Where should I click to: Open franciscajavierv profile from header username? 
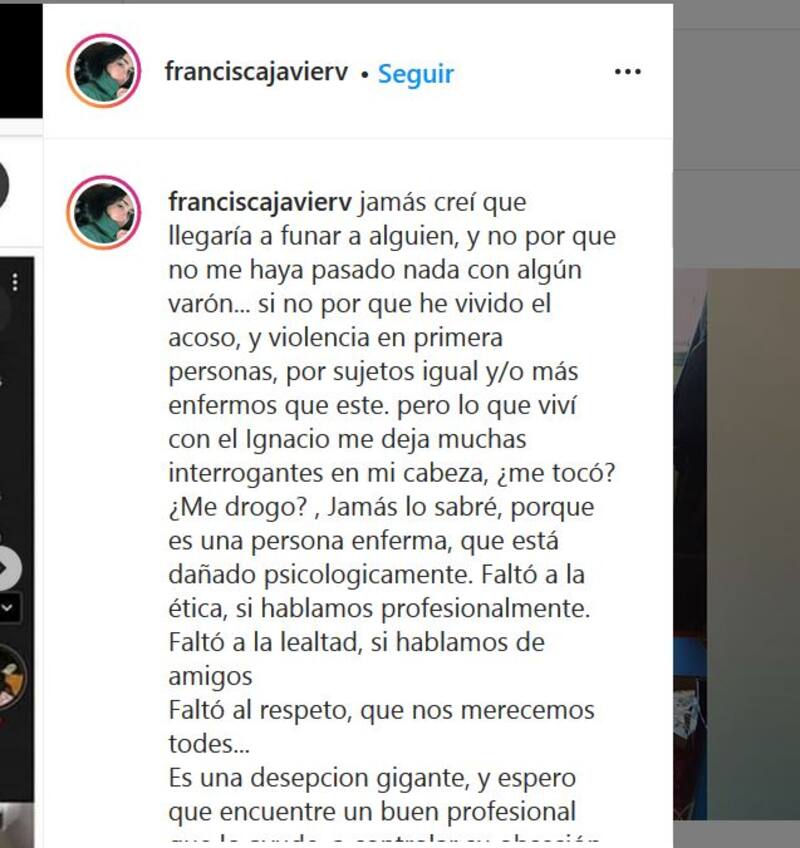click(x=256, y=72)
